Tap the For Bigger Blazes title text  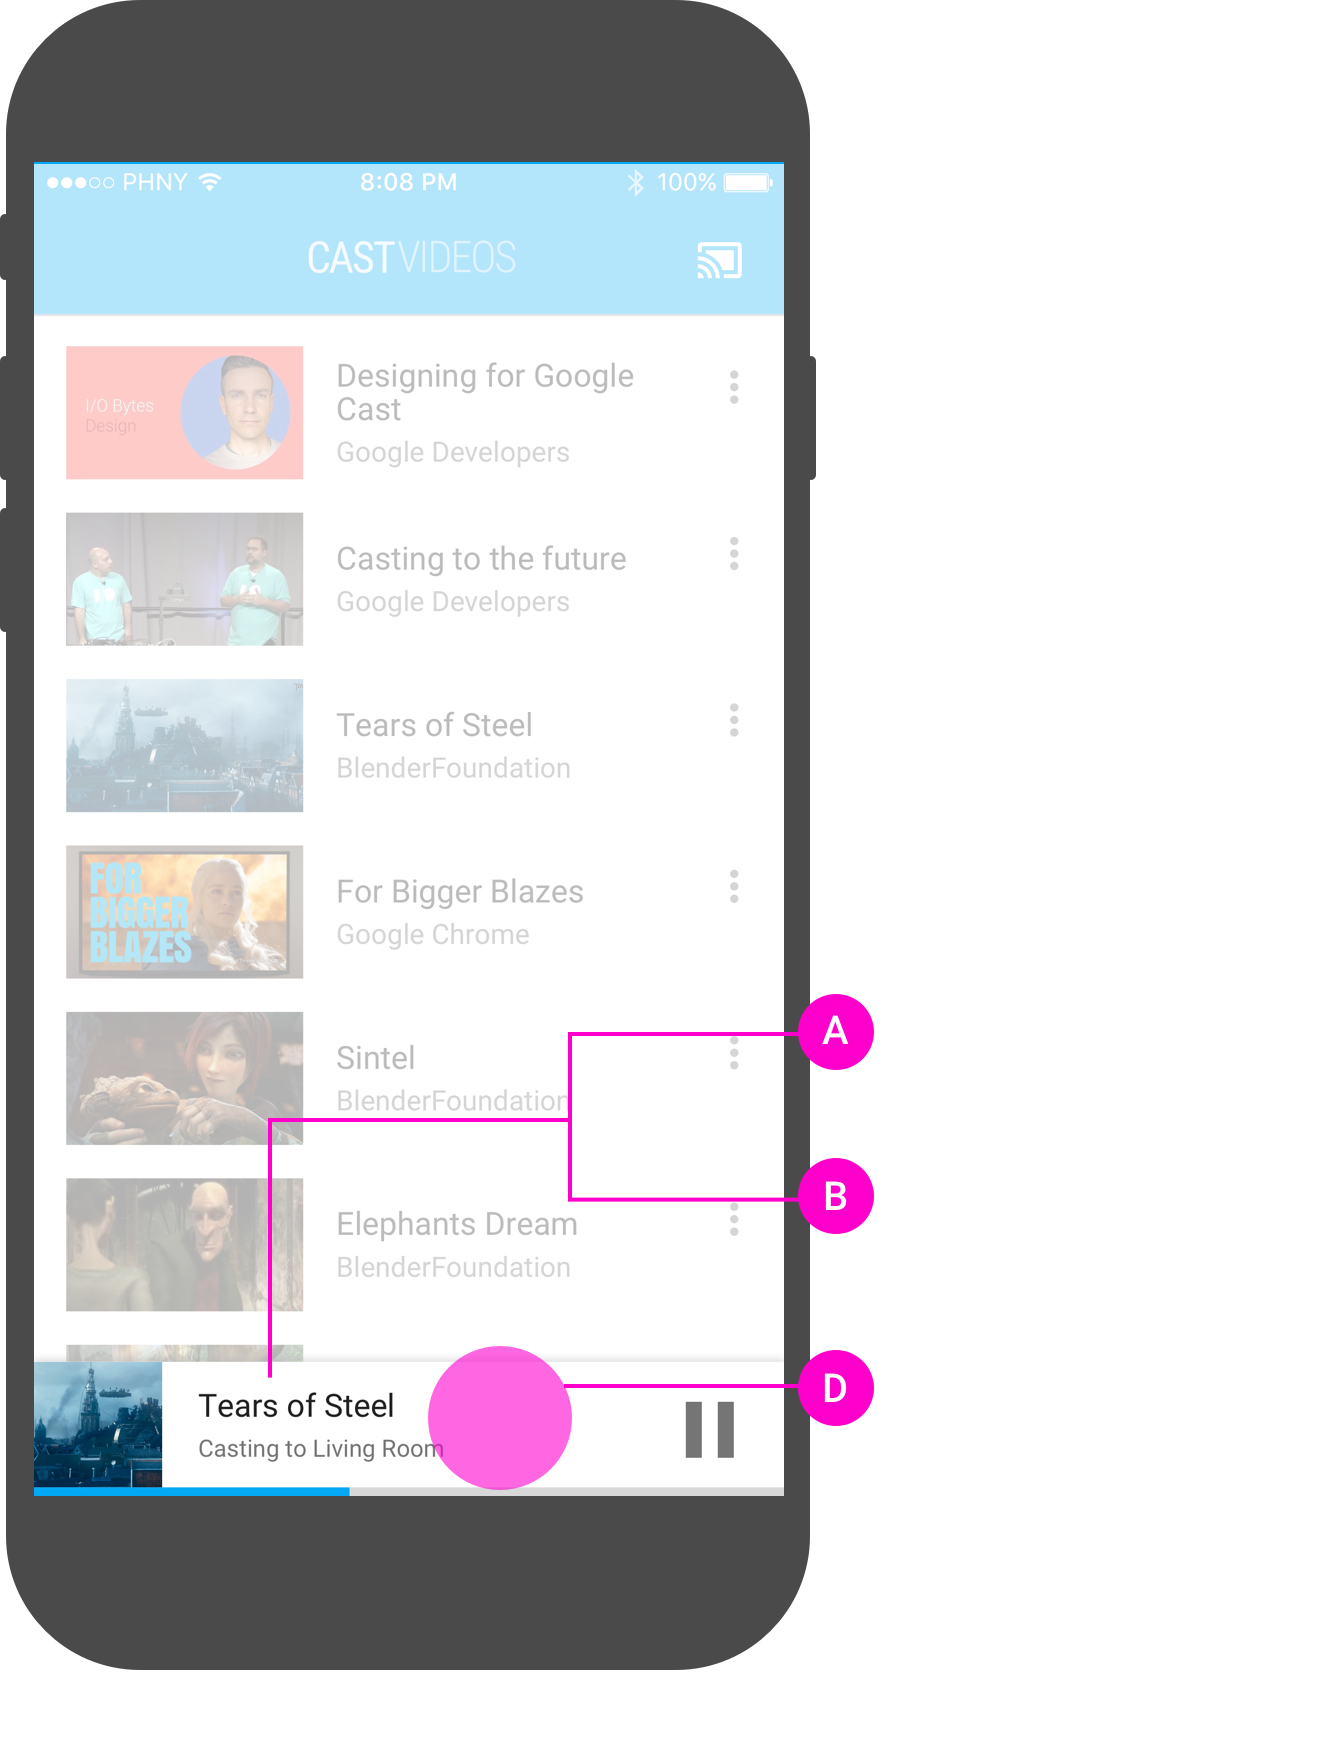[460, 891]
